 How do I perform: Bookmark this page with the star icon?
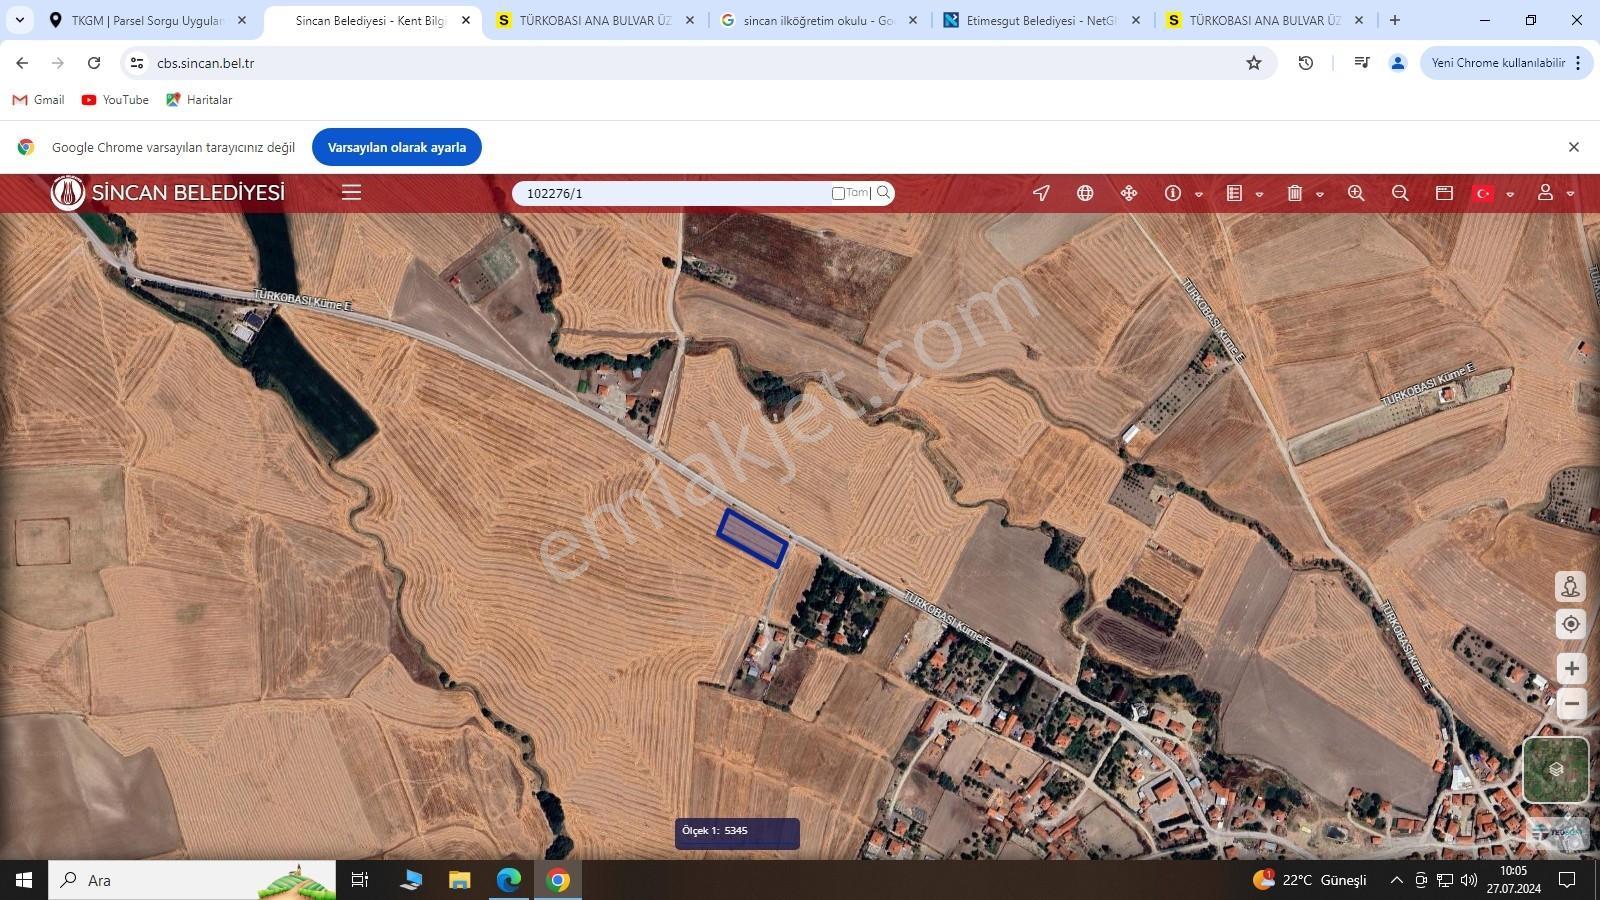(x=1254, y=63)
